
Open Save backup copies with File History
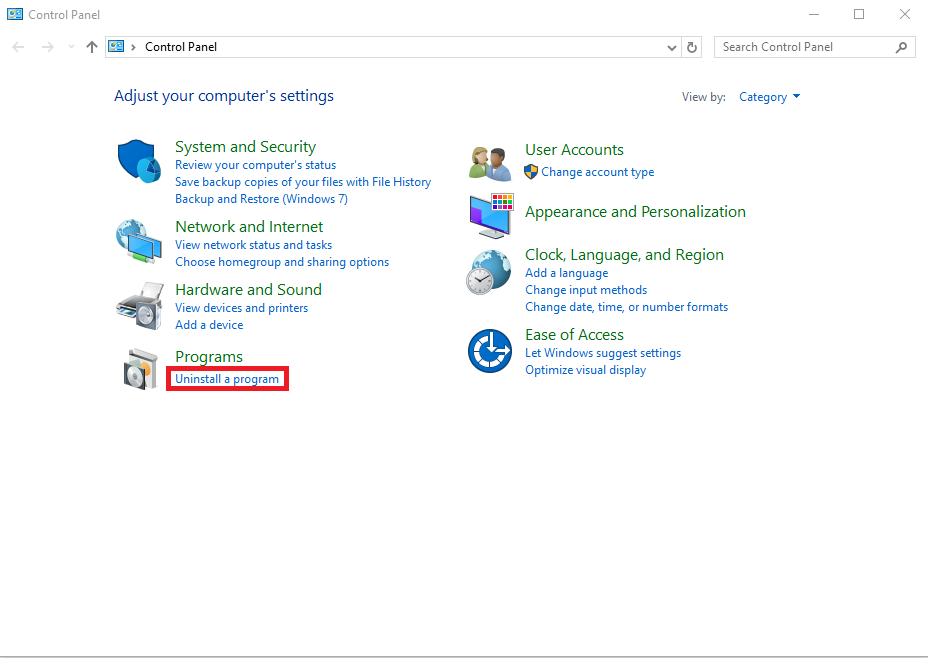click(303, 182)
